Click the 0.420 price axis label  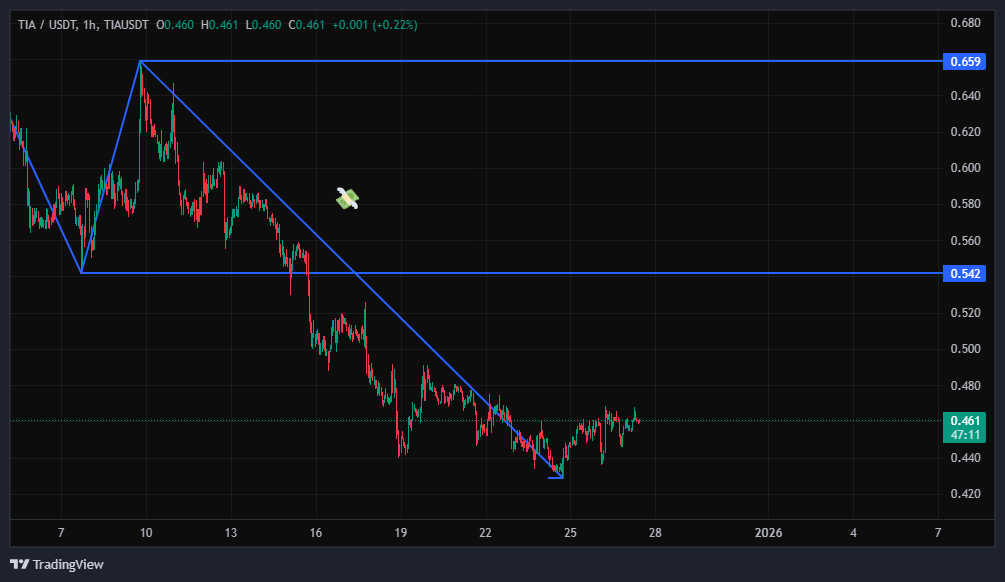click(965, 494)
